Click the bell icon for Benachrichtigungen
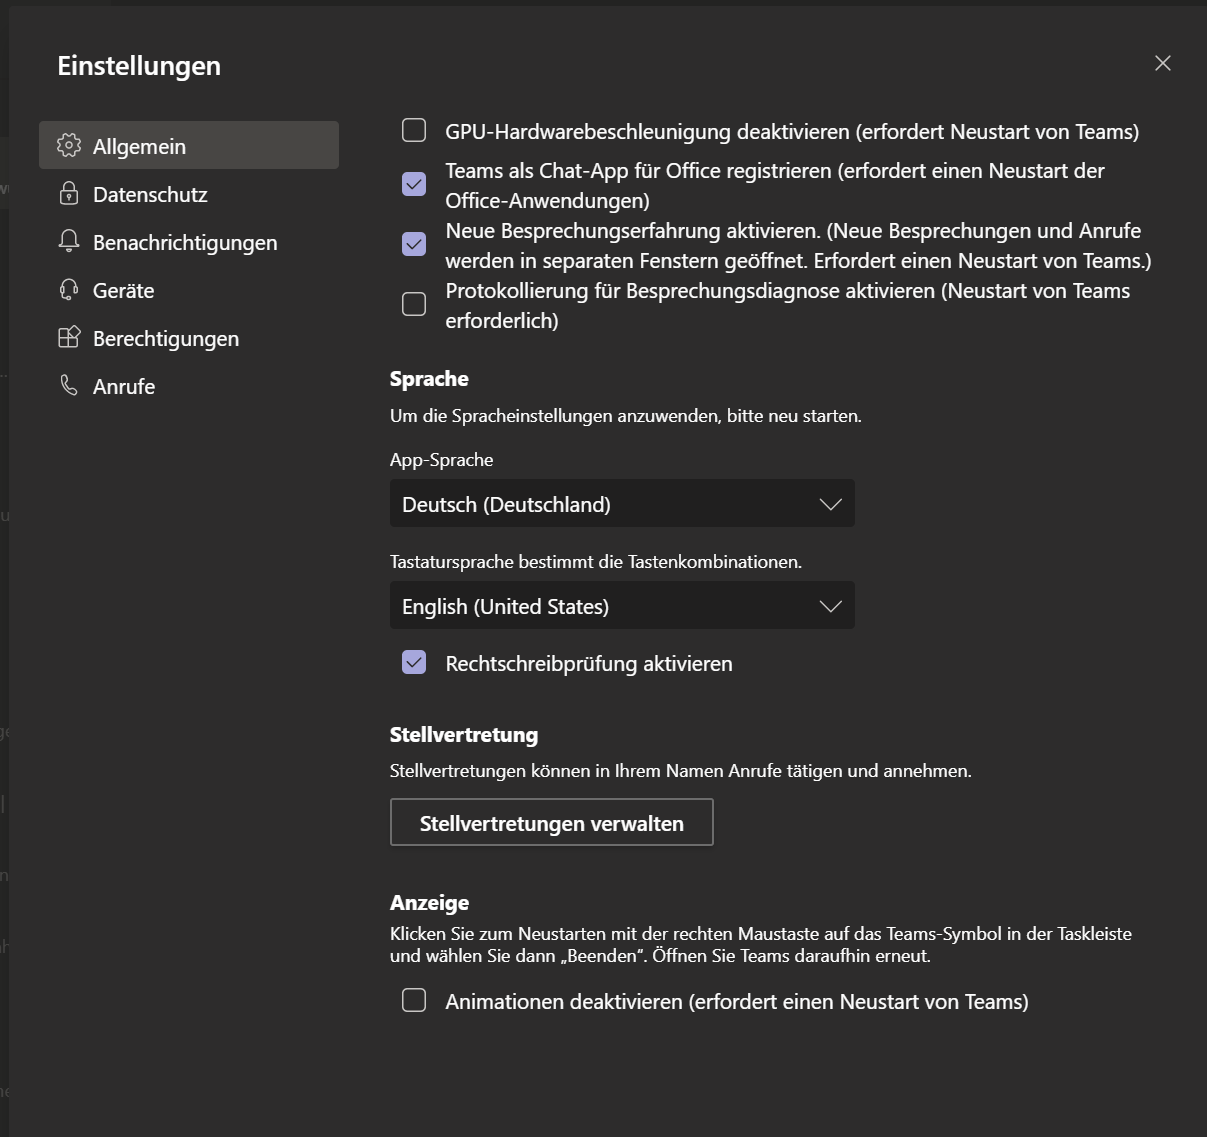1207x1137 pixels. [69, 241]
